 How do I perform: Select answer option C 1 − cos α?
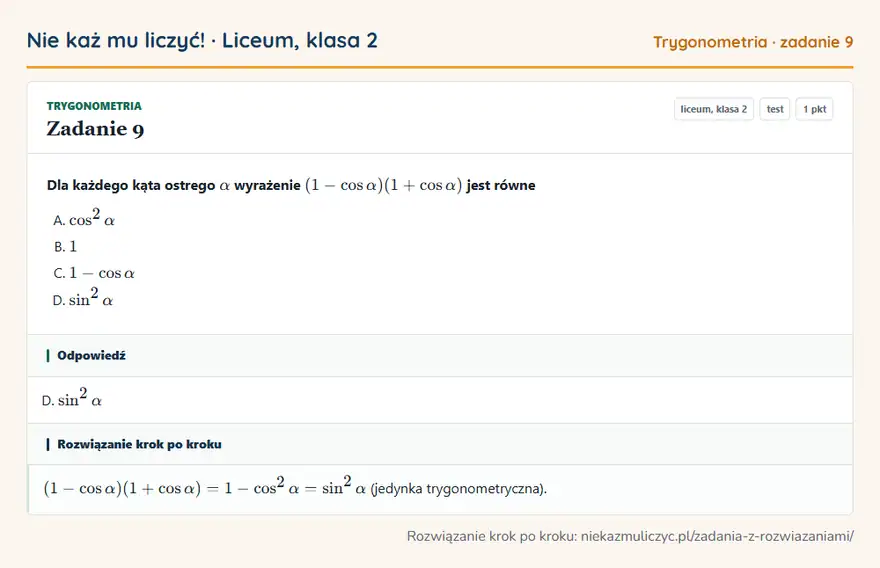(94, 273)
